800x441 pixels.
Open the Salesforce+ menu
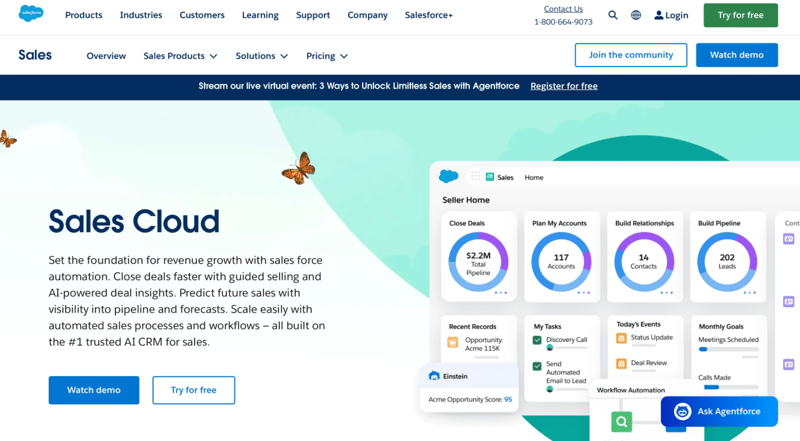[x=429, y=15]
